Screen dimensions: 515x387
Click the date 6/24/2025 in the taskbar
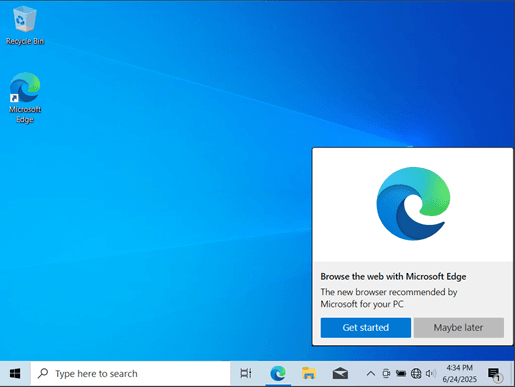click(x=460, y=379)
